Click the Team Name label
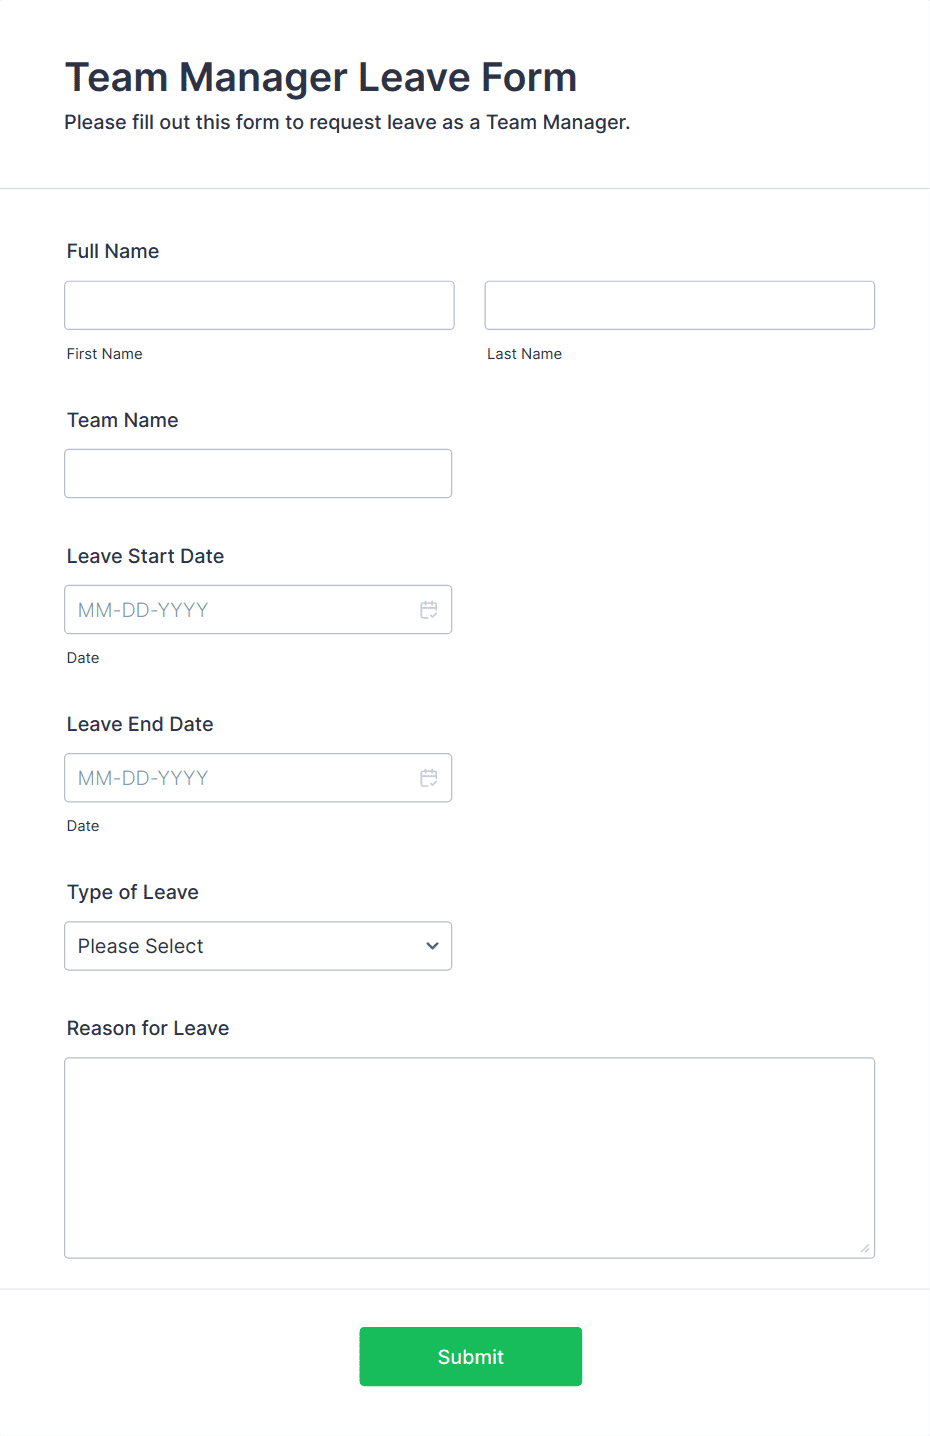Screen dimensions: 930x1436 pyautogui.click(x=123, y=420)
